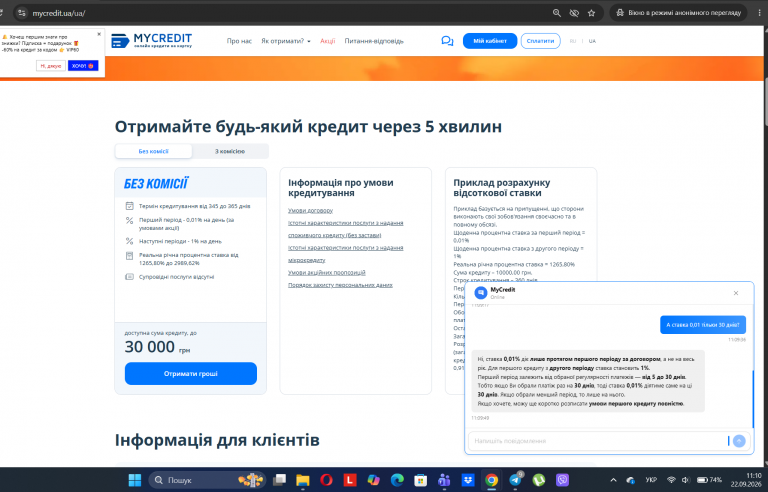The height and width of the screenshot is (492, 768).
Task: Open Microsoft Store from the taskbar
Action: pyautogui.click(x=420, y=480)
